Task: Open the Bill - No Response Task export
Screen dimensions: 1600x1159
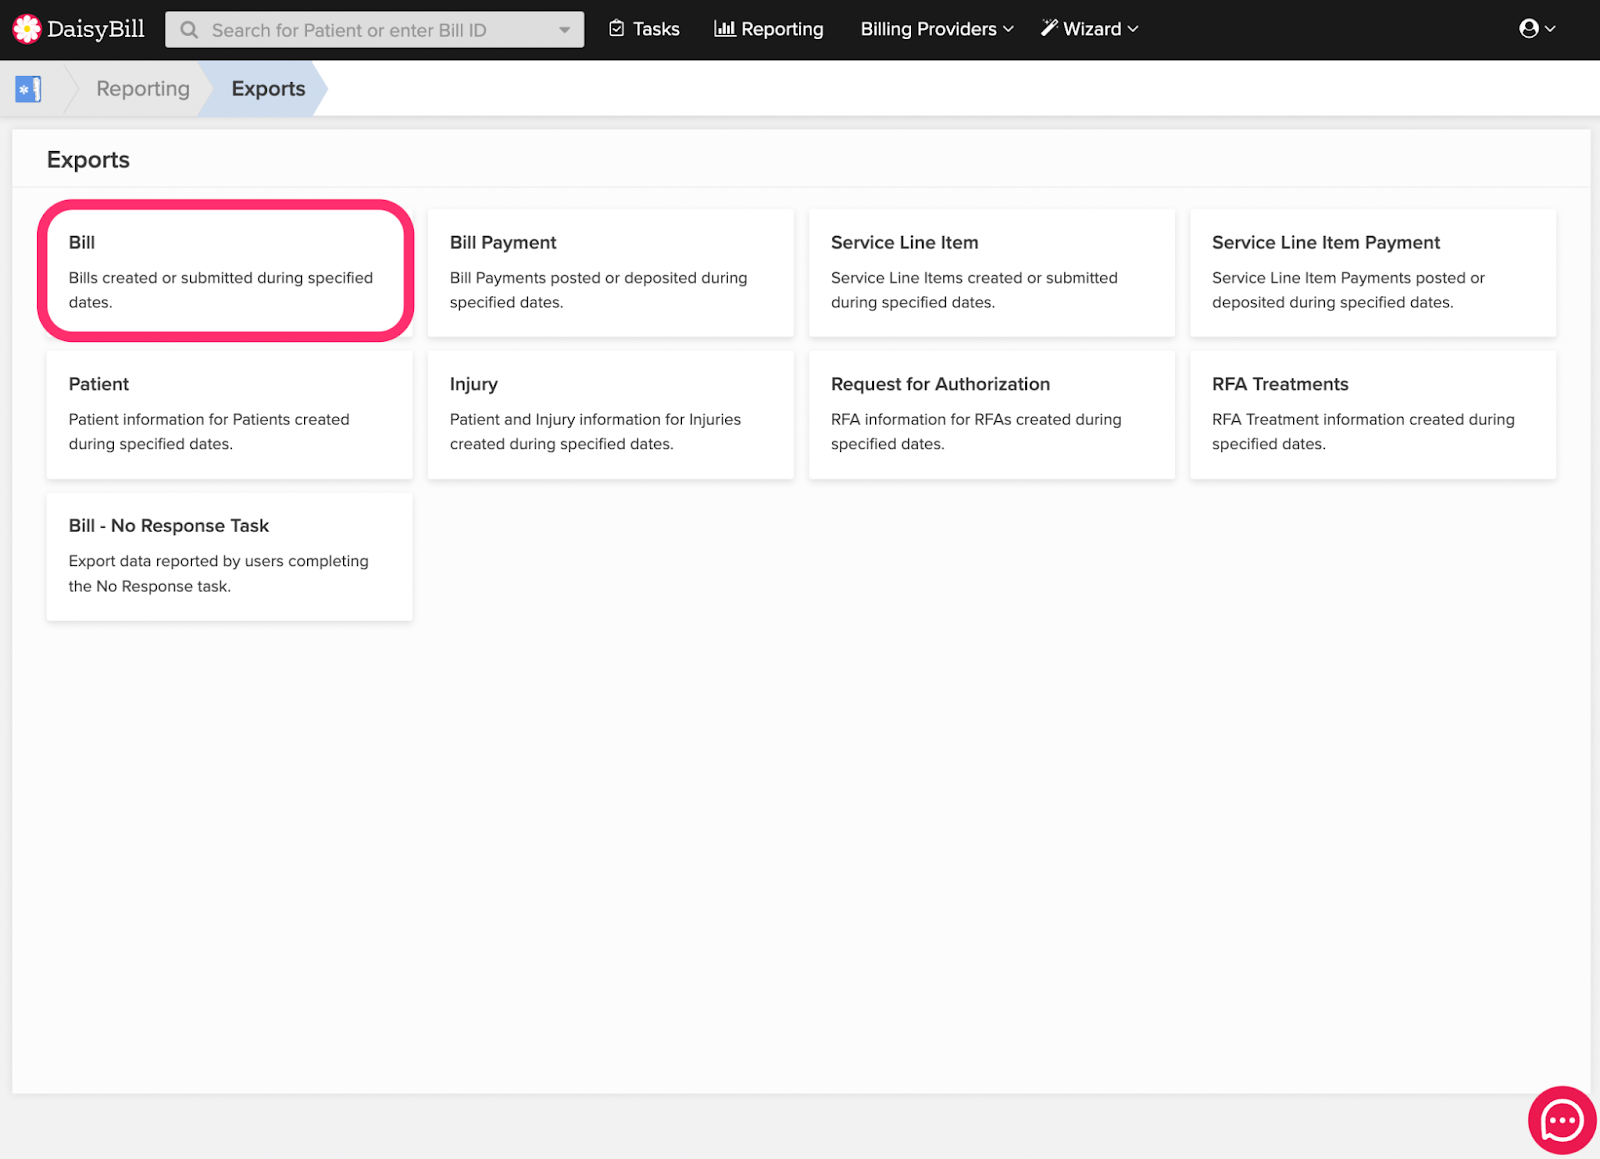Action: click(x=229, y=556)
